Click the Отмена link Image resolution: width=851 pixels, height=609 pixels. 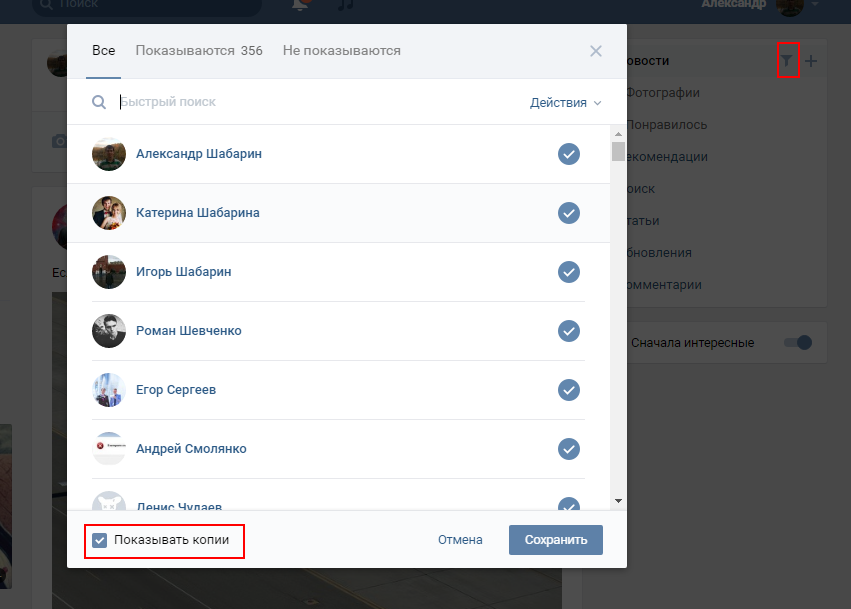tap(460, 540)
